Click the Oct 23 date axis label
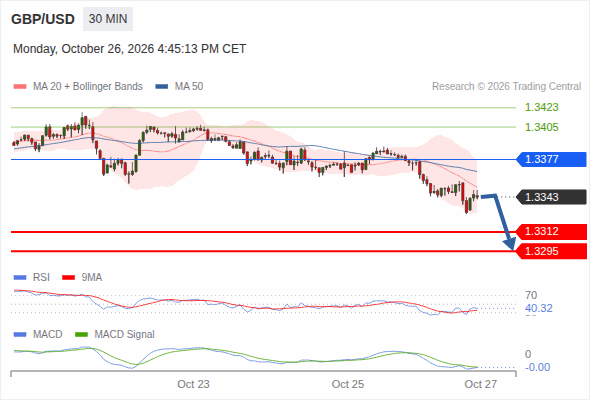The height and width of the screenshot is (400, 590). pyautogui.click(x=193, y=384)
